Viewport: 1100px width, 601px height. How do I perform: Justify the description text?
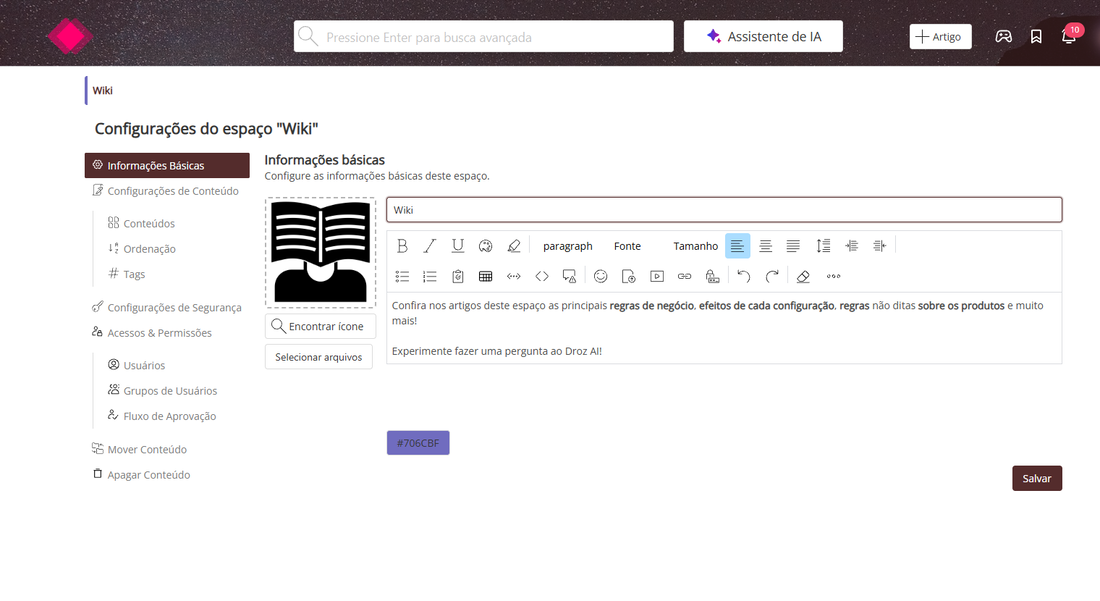793,246
